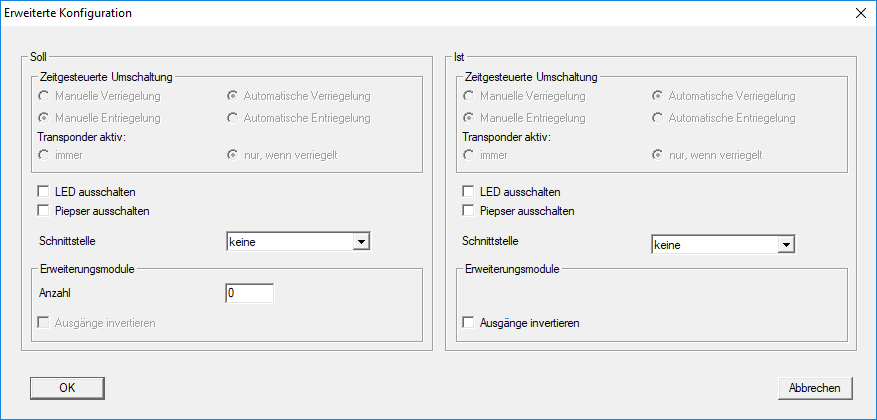Screen dimensions: 877x420
Task: Open Schnittstelle dropdown in Ist panel
Action: coord(786,243)
